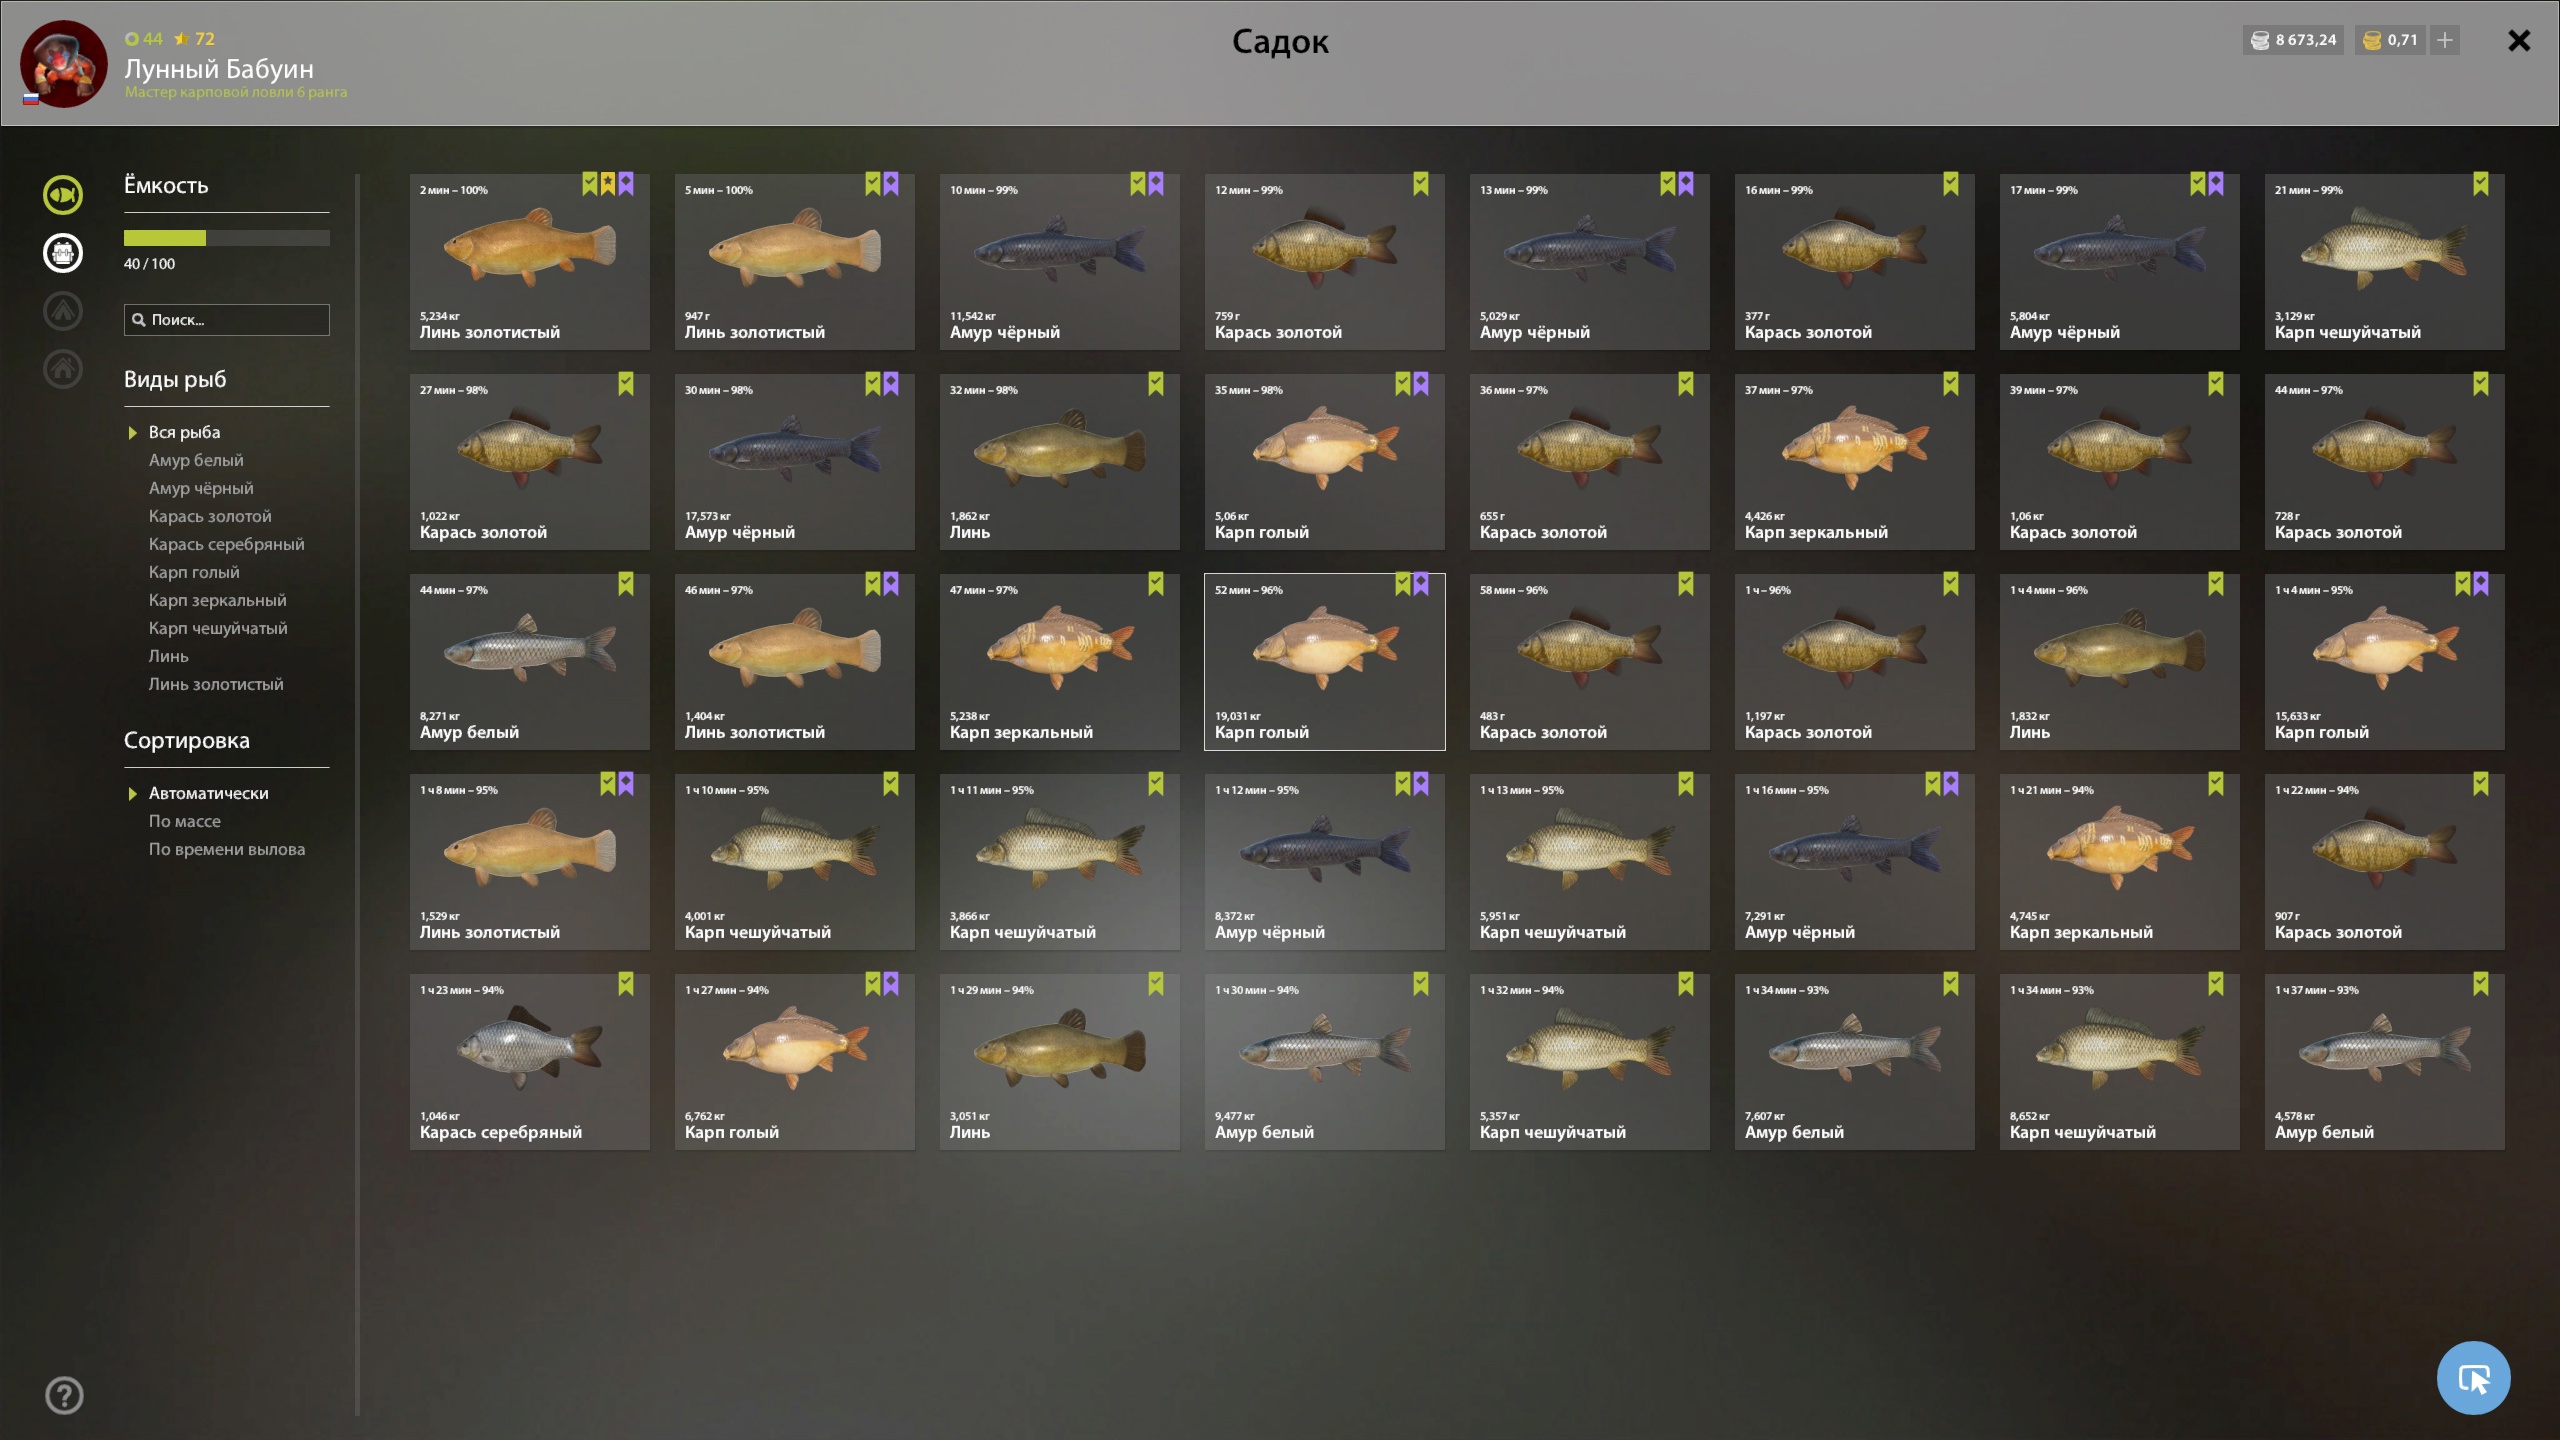The width and height of the screenshot is (2560, 1440).
Task: Click the capacity bar showing 40 / 100
Action: point(227,238)
